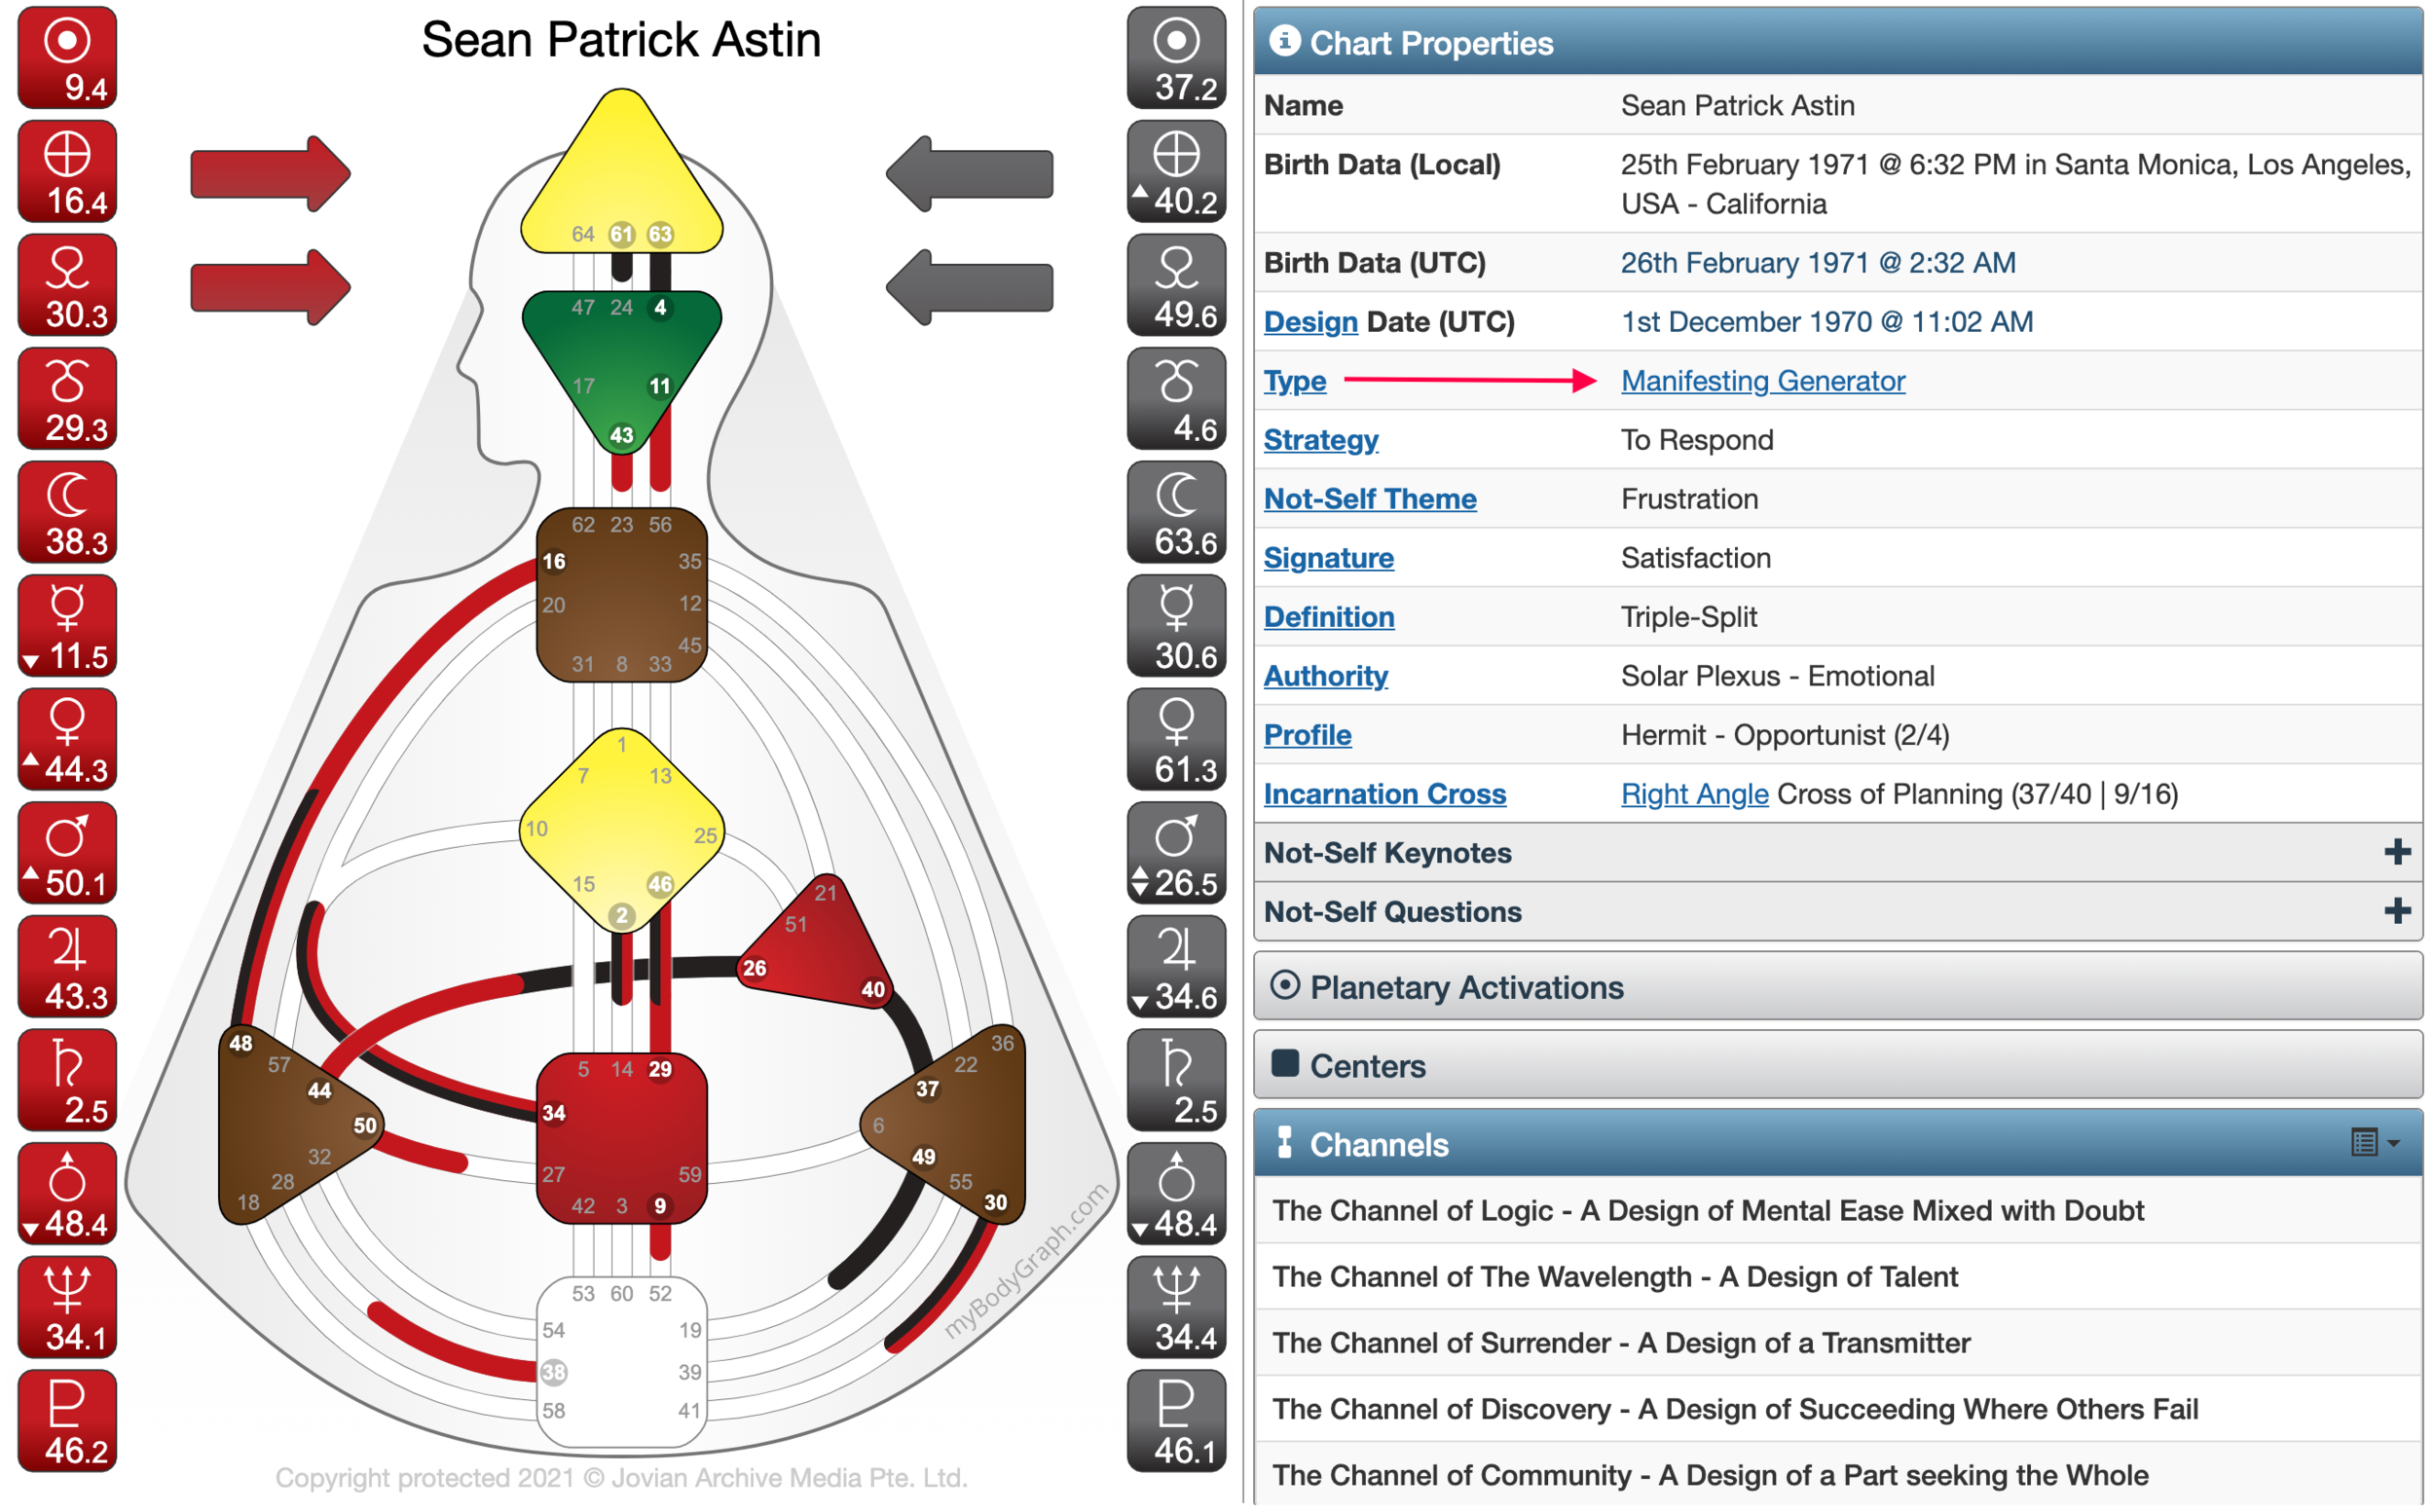This screenshot has width=2434, height=1512.
Task: Select the red Neptune 34.1 tile
Action: tap(67, 1308)
